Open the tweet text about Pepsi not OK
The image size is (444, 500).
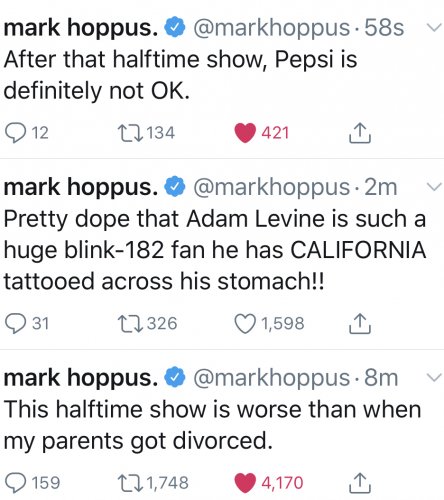[x=180, y=75]
